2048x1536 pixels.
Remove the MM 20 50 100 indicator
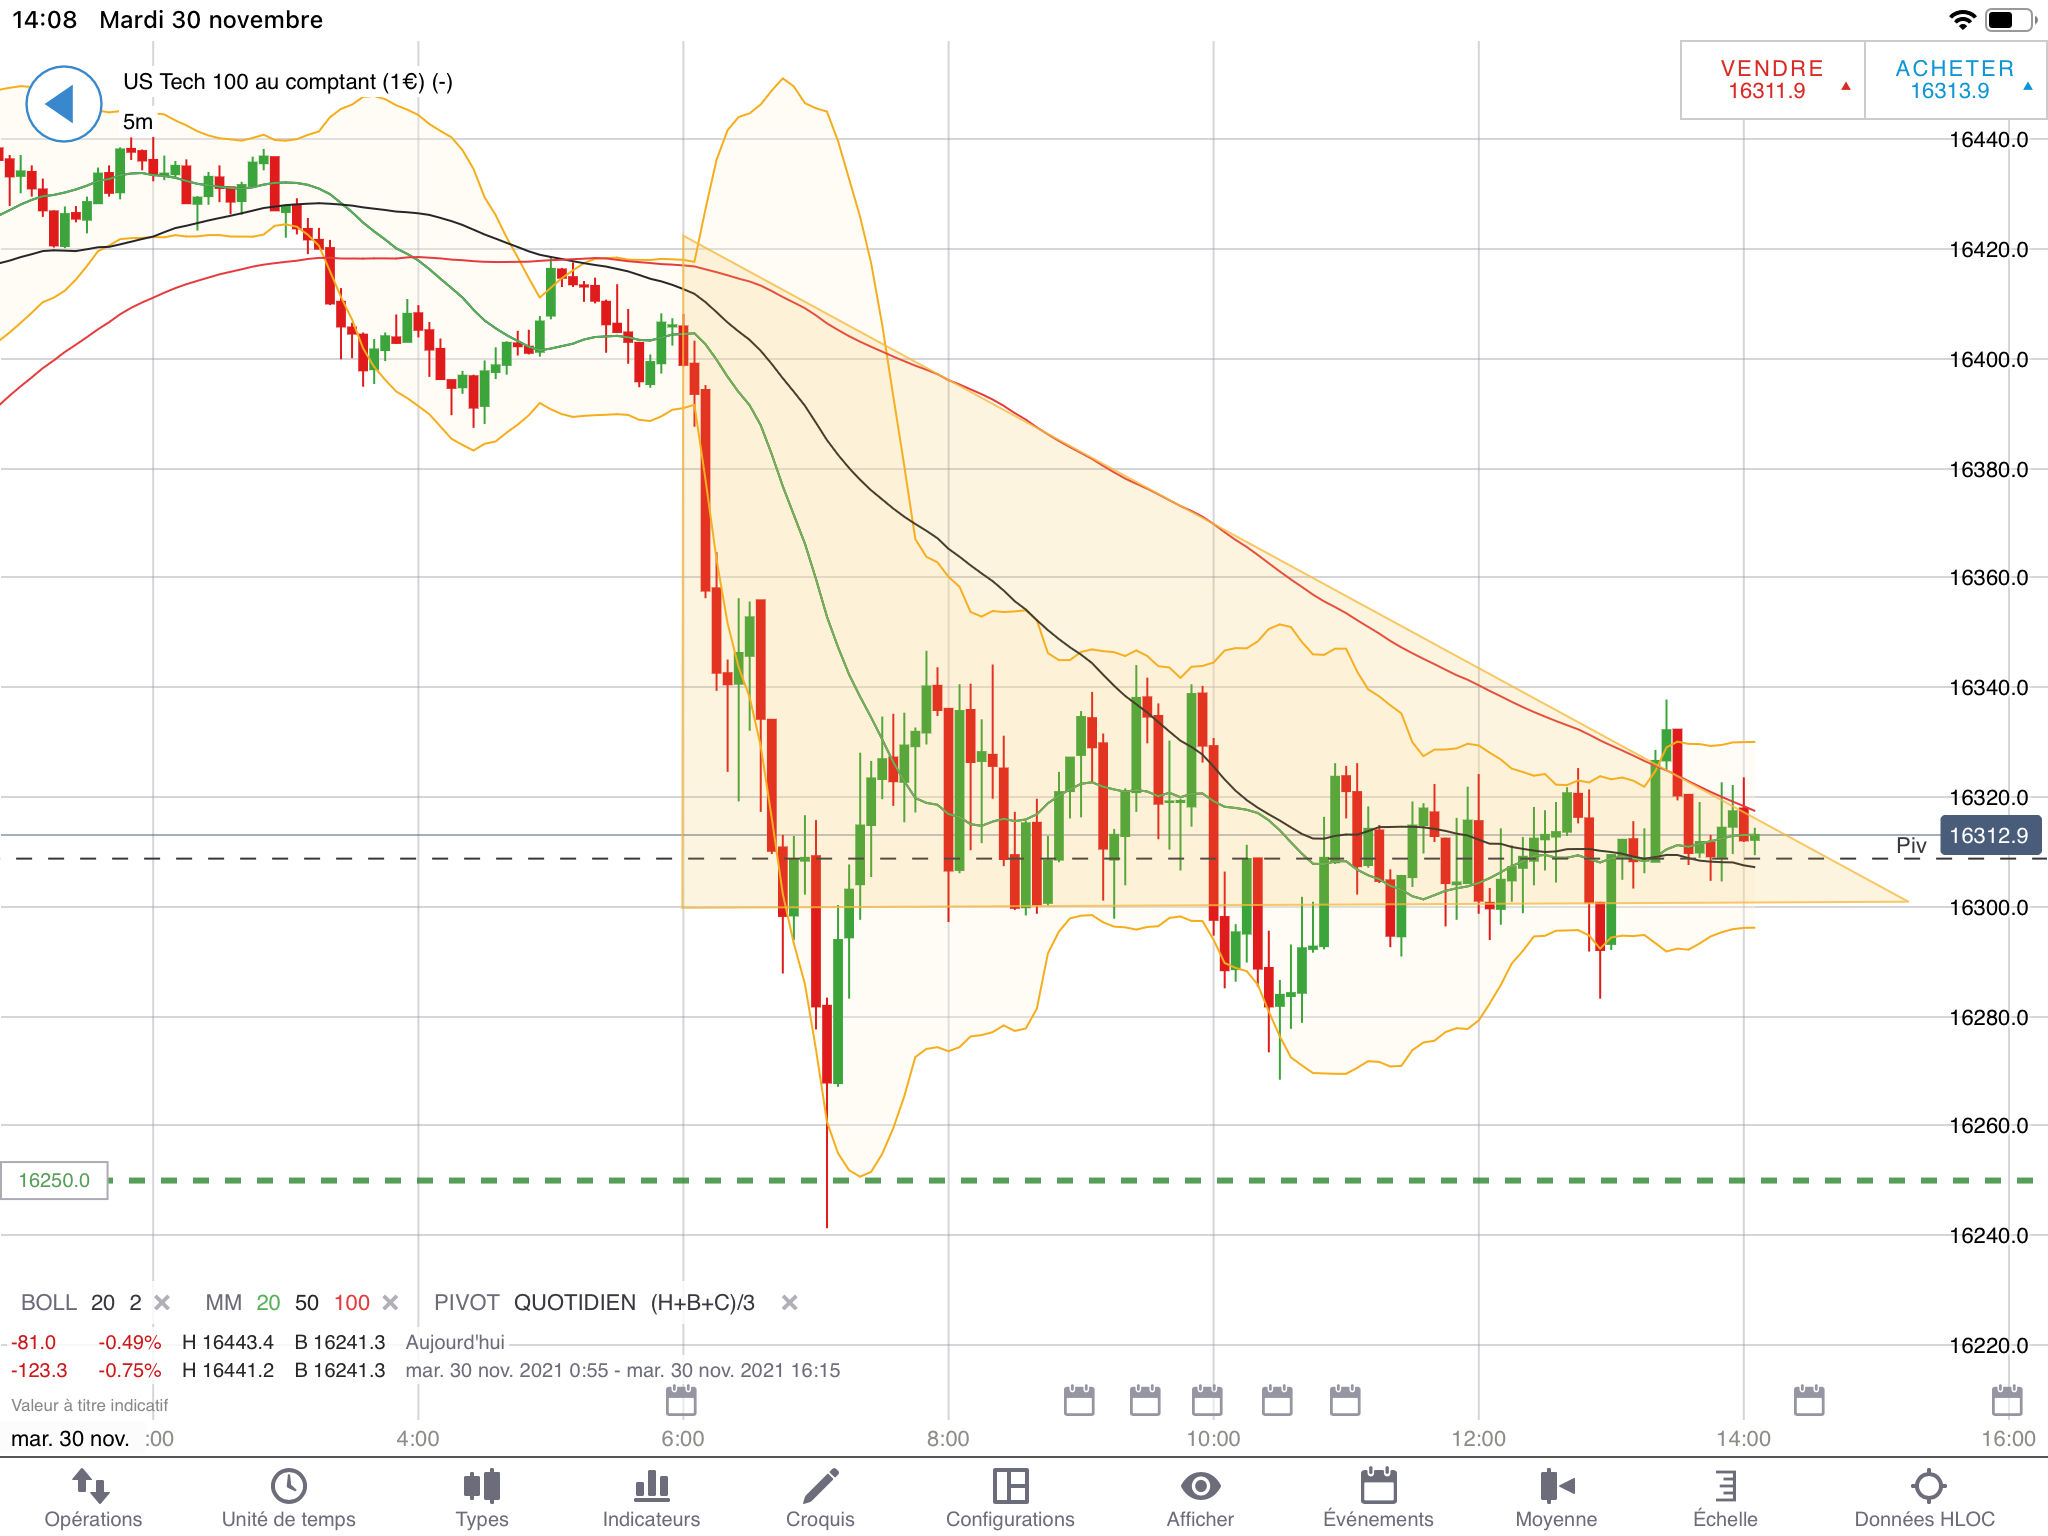[x=391, y=1302]
